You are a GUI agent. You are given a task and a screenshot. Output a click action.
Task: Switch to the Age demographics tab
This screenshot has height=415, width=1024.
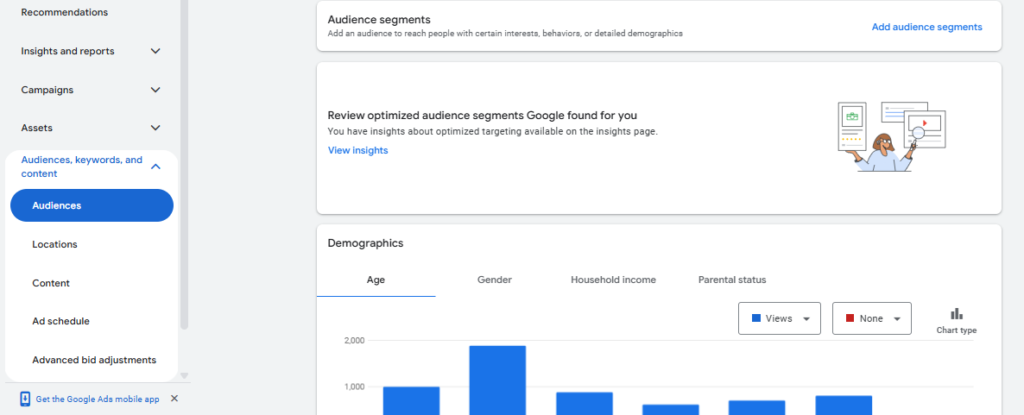pos(376,280)
